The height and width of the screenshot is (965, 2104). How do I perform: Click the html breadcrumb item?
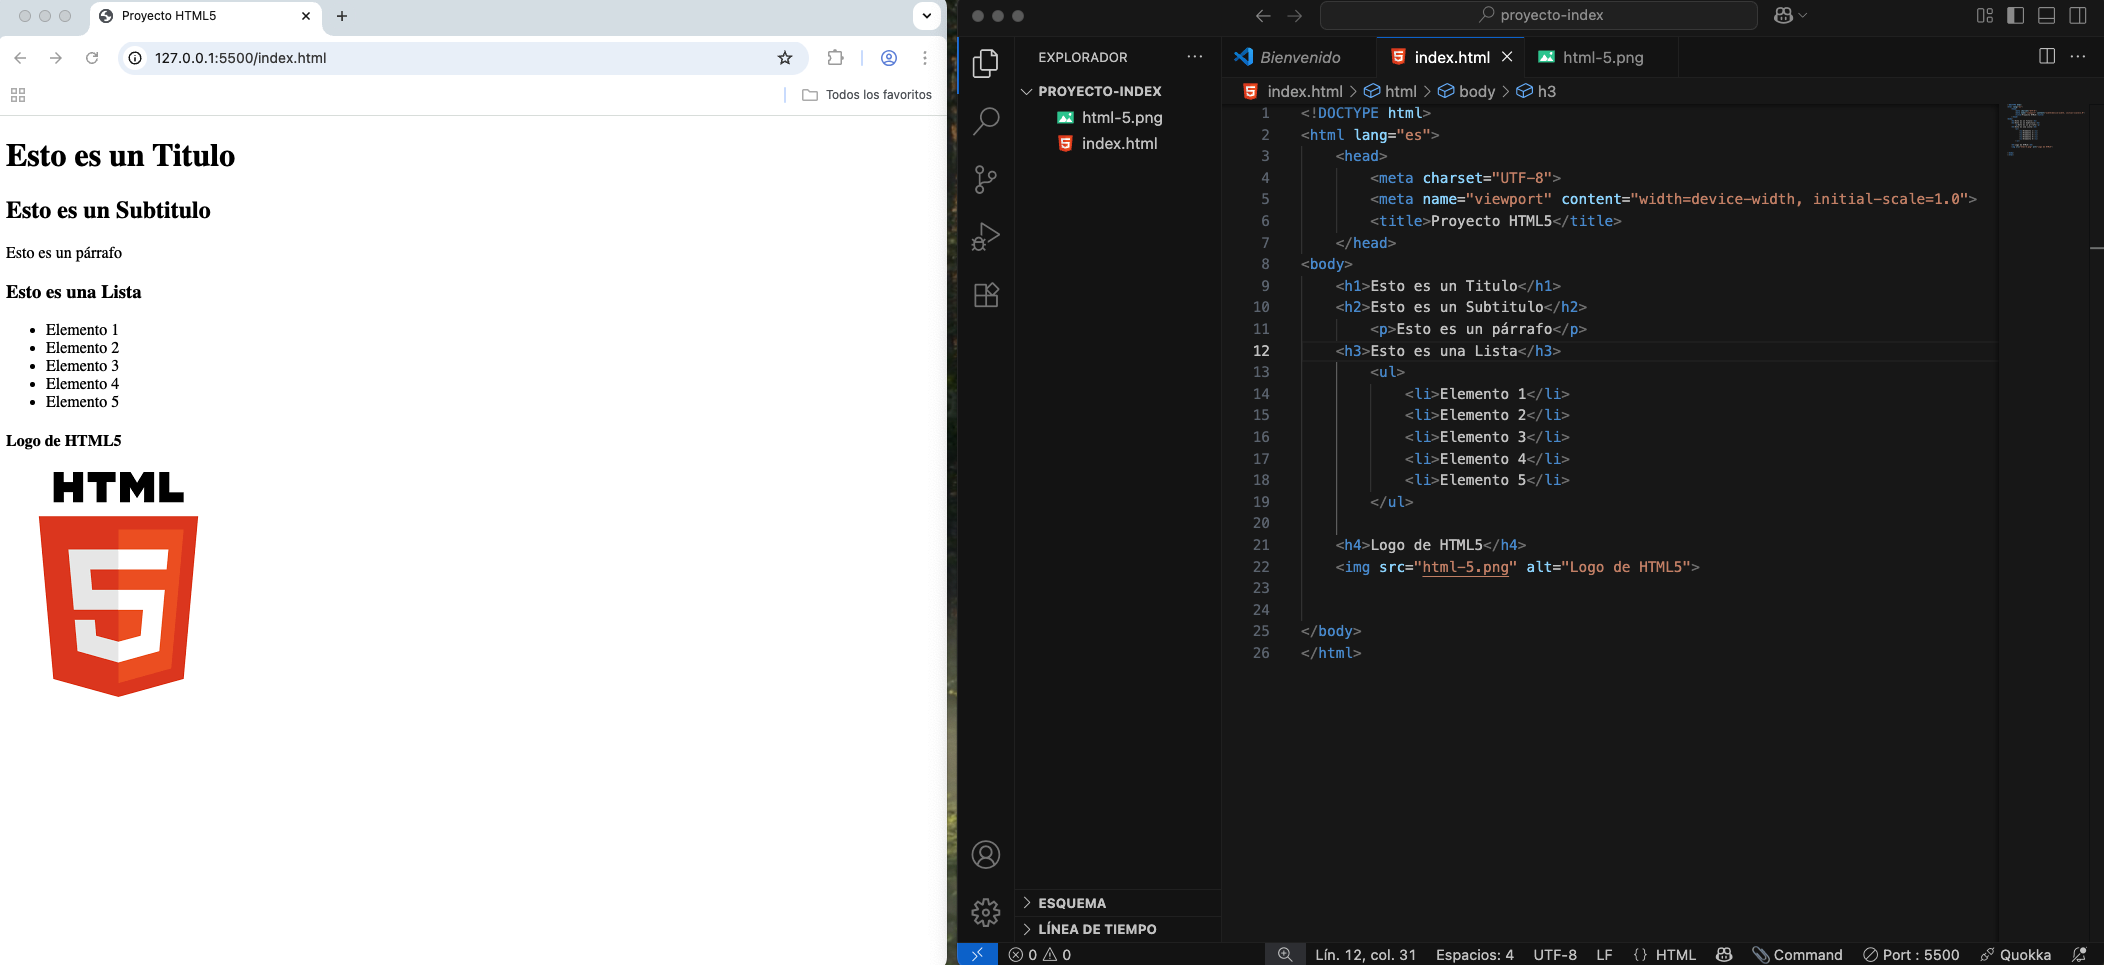1391,91
